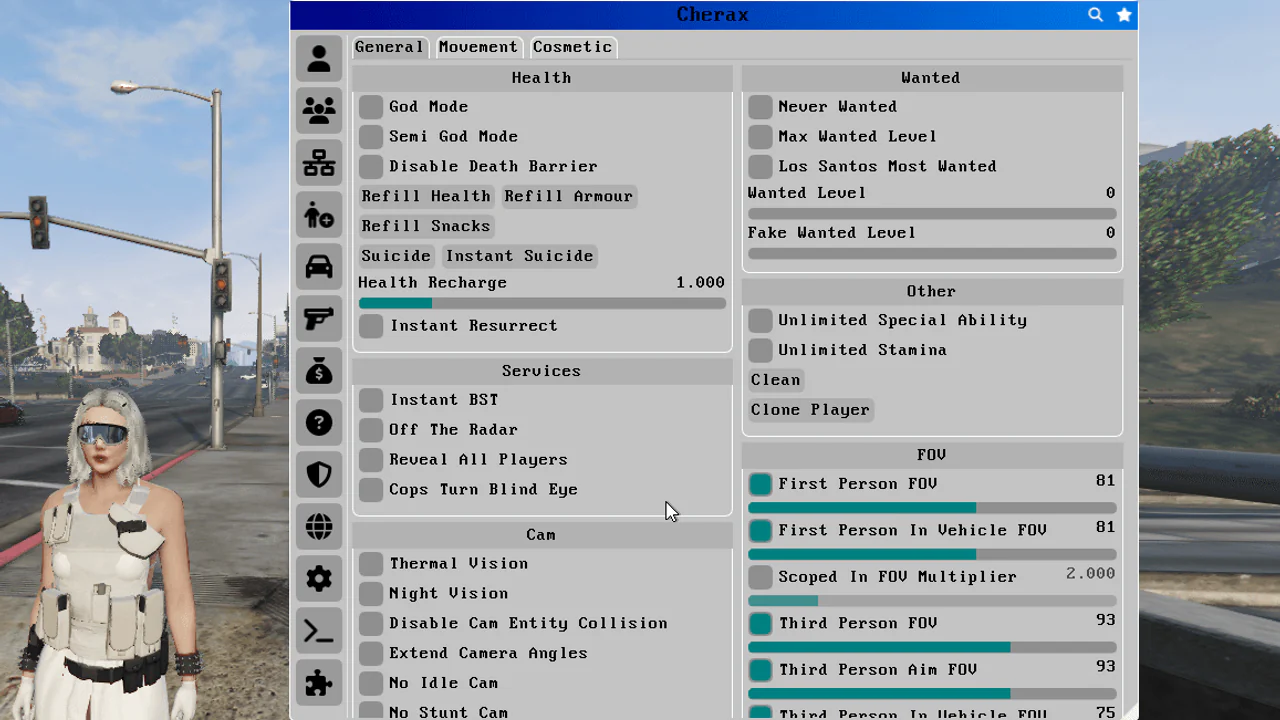This screenshot has width=1280, height=720.
Task: Disable First Person In Vehicle FOV checkbox
Action: pyautogui.click(x=760, y=531)
